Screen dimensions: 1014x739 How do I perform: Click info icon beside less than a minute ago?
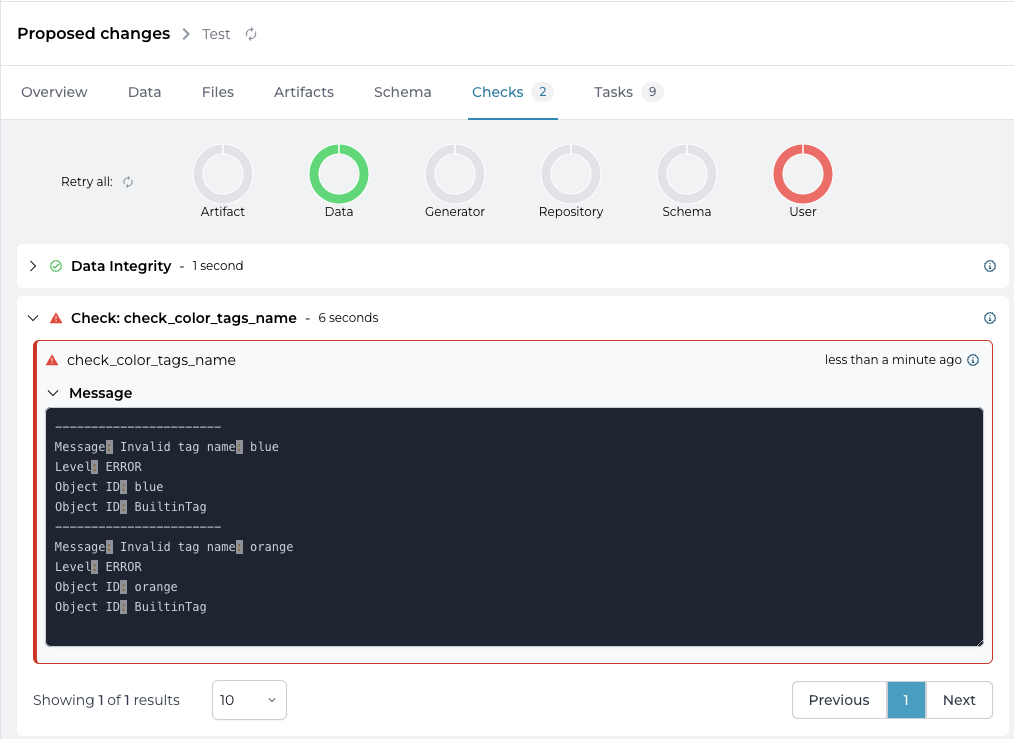[973, 360]
